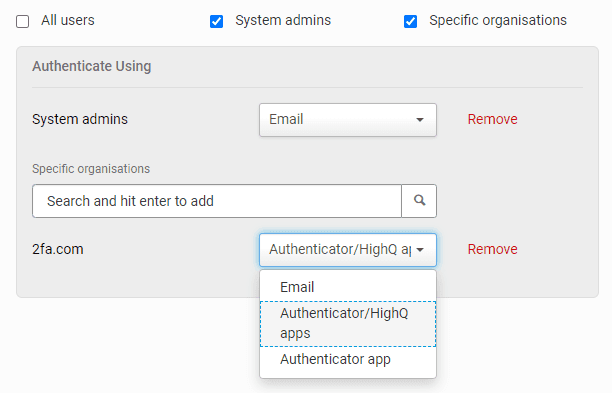Click the magnifier search icon button

(x=419, y=201)
